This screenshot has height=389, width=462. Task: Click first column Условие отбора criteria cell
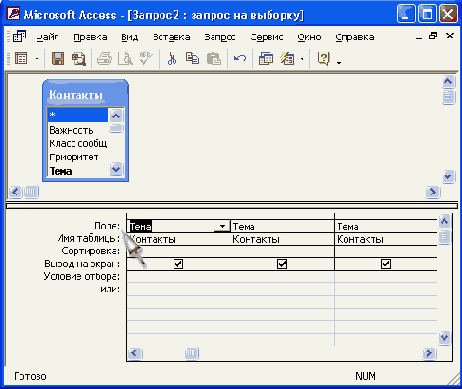click(x=179, y=276)
